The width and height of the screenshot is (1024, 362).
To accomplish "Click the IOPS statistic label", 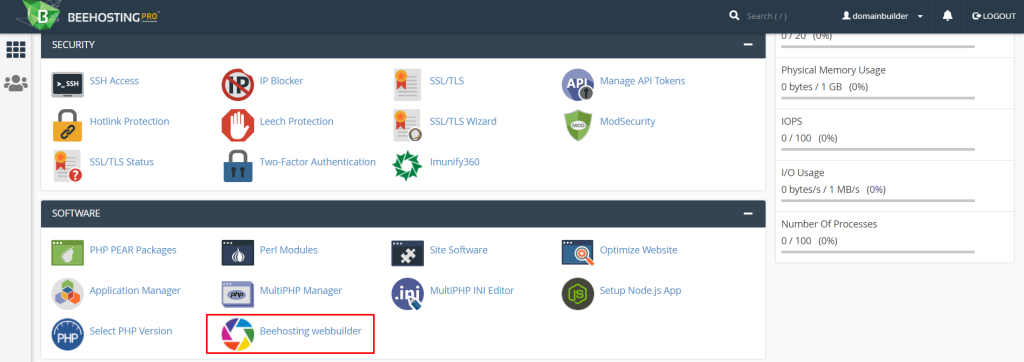I will [x=792, y=122].
